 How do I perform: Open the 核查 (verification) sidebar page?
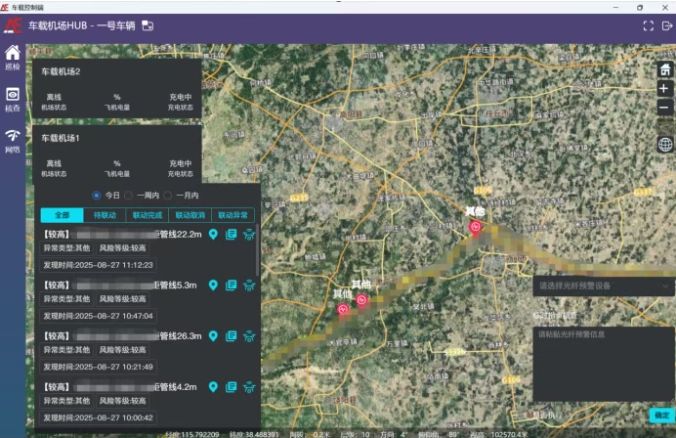[12, 98]
